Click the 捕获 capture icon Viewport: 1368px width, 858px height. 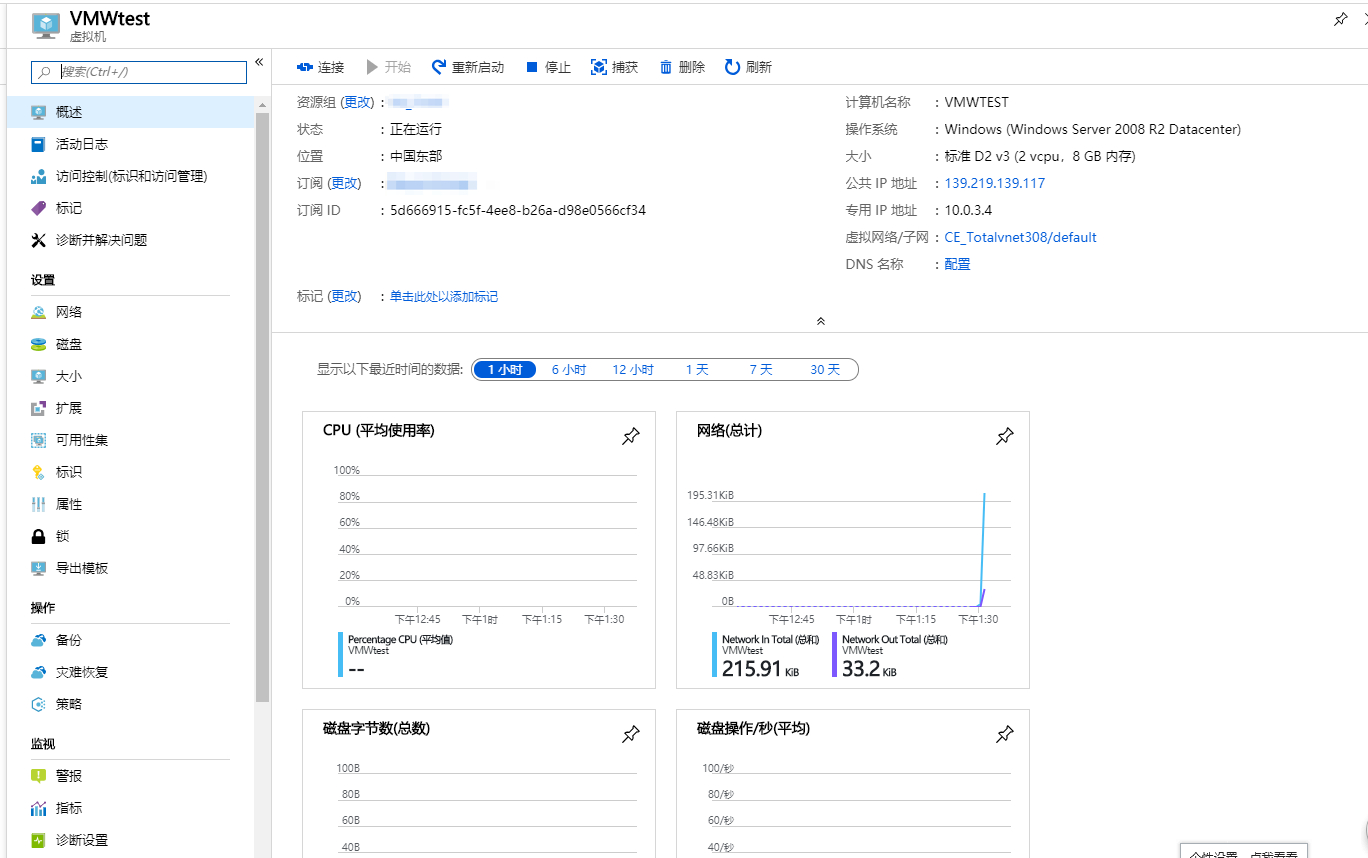click(599, 67)
